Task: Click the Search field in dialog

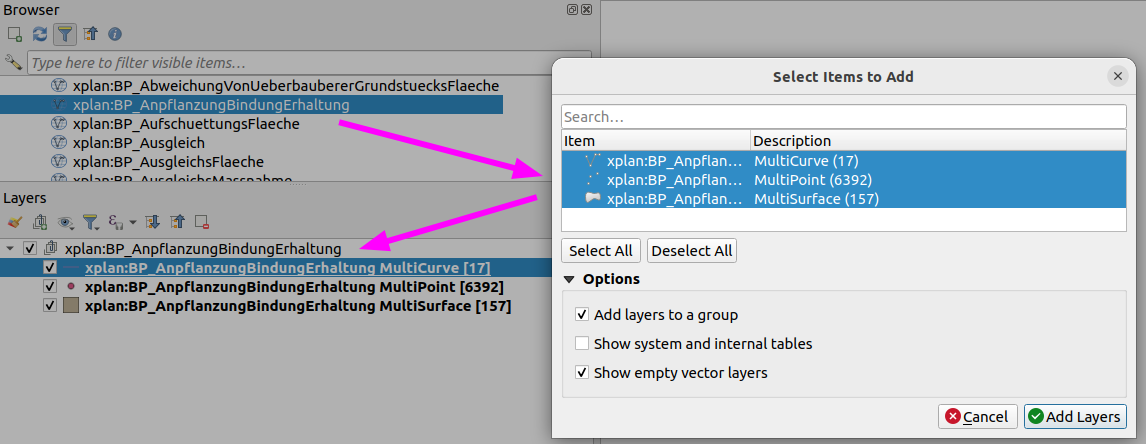Action: point(843,117)
